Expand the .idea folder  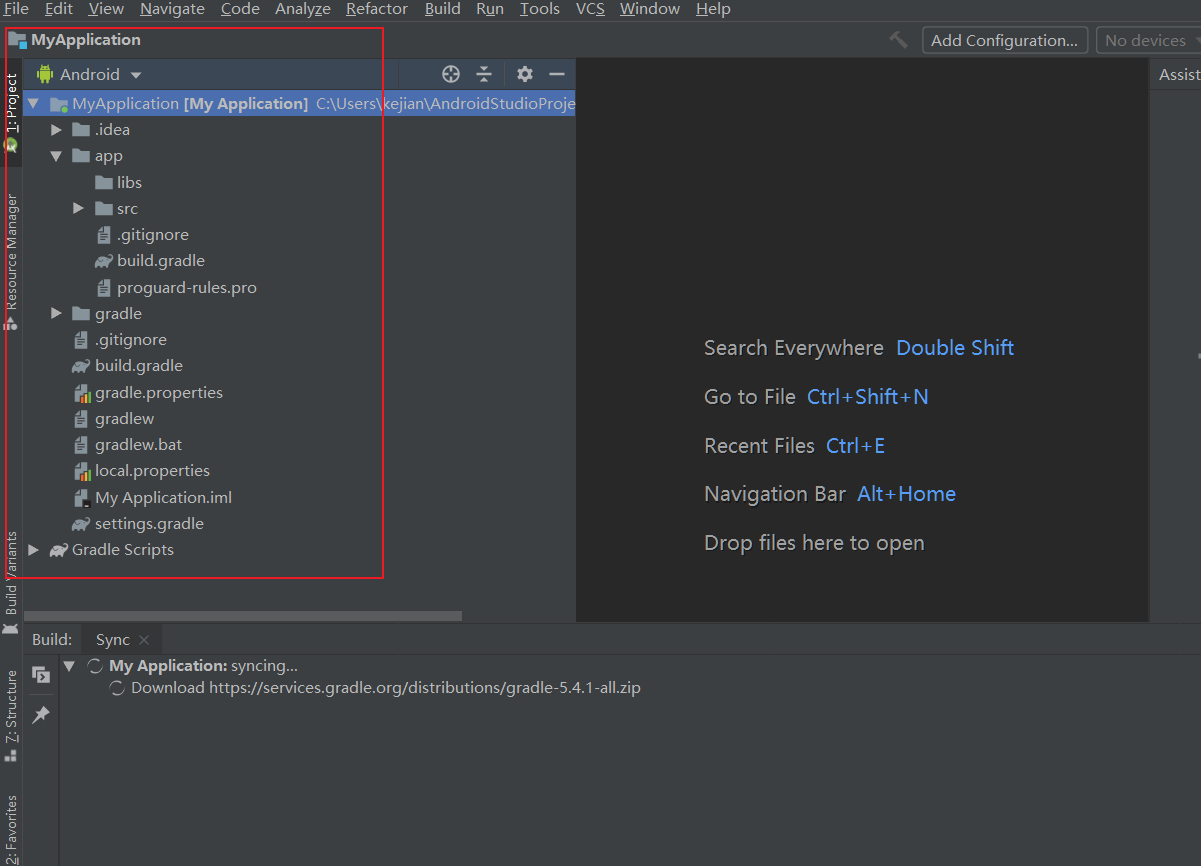(56, 130)
